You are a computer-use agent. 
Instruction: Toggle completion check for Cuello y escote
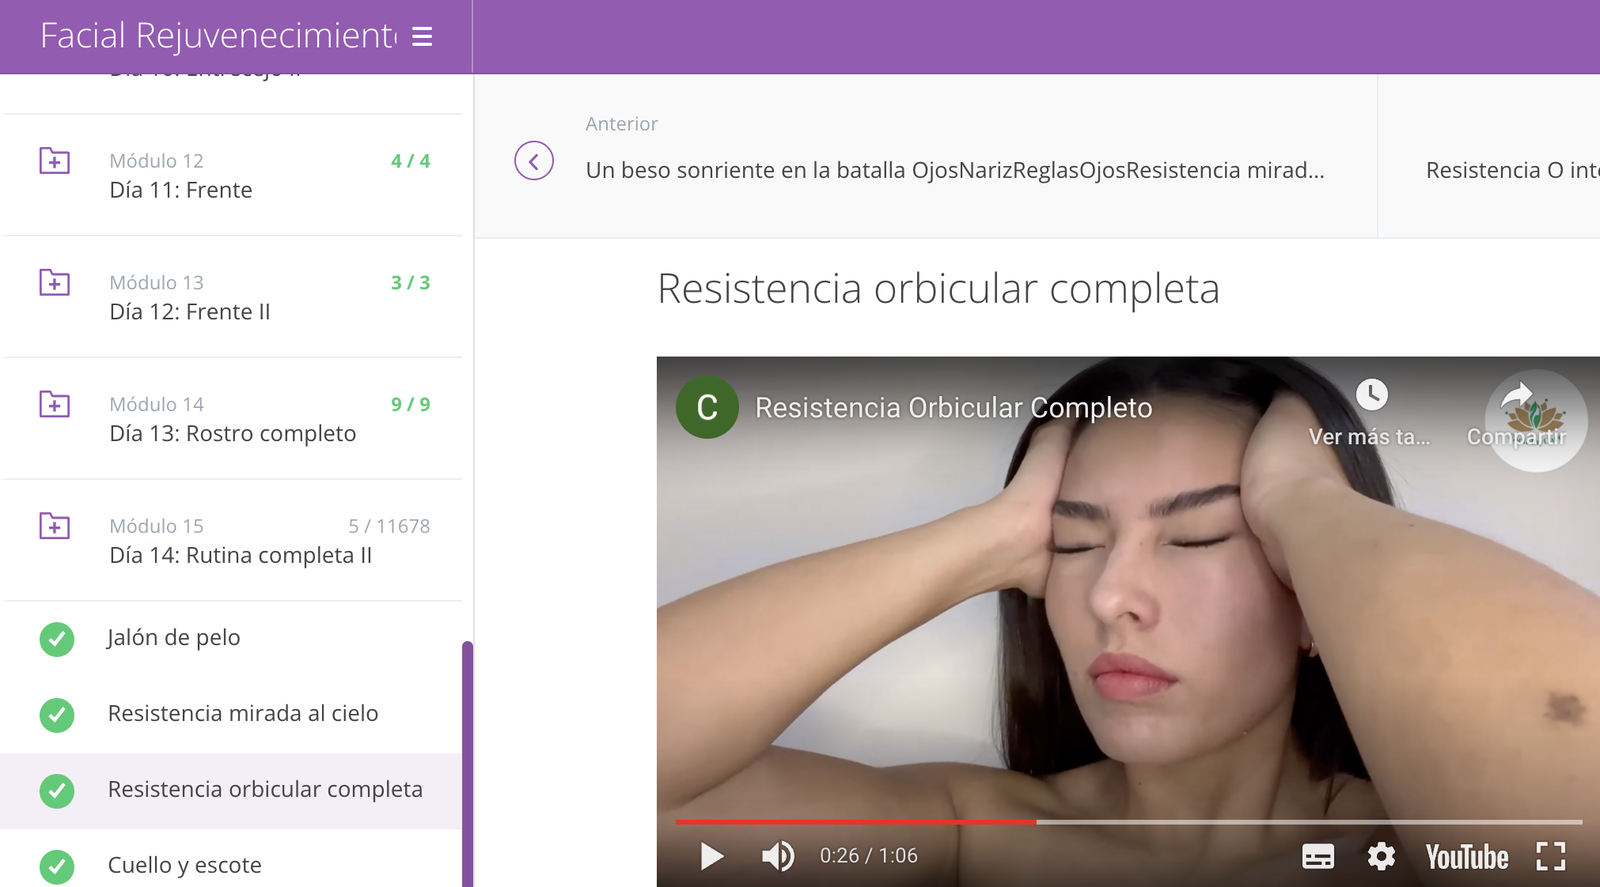pos(57,866)
